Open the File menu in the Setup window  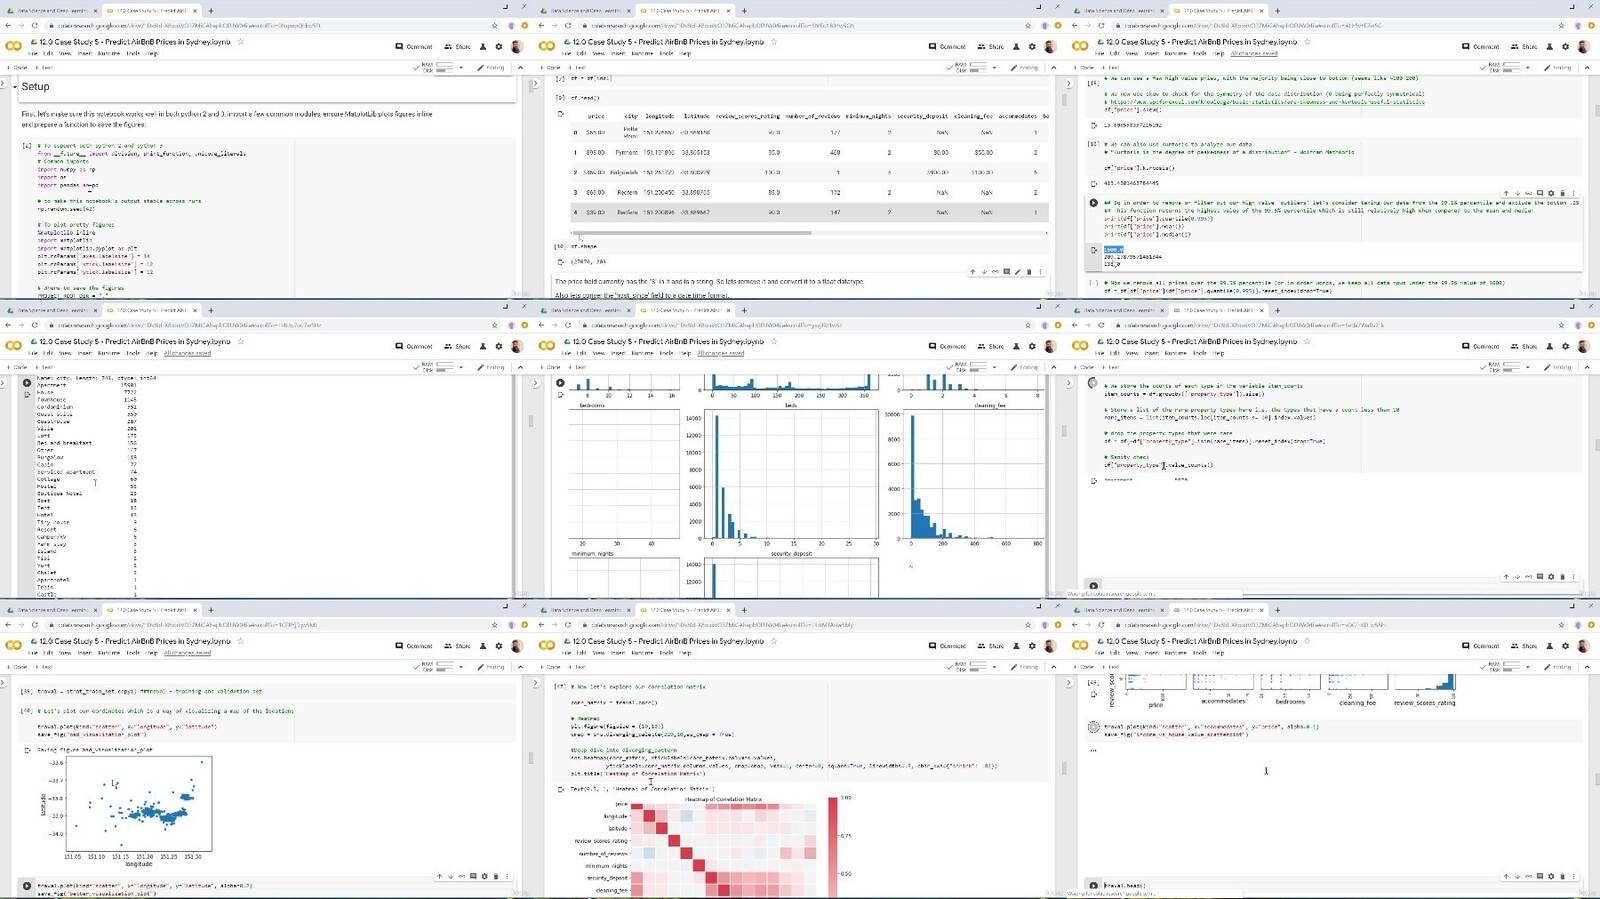pyautogui.click(x=34, y=54)
